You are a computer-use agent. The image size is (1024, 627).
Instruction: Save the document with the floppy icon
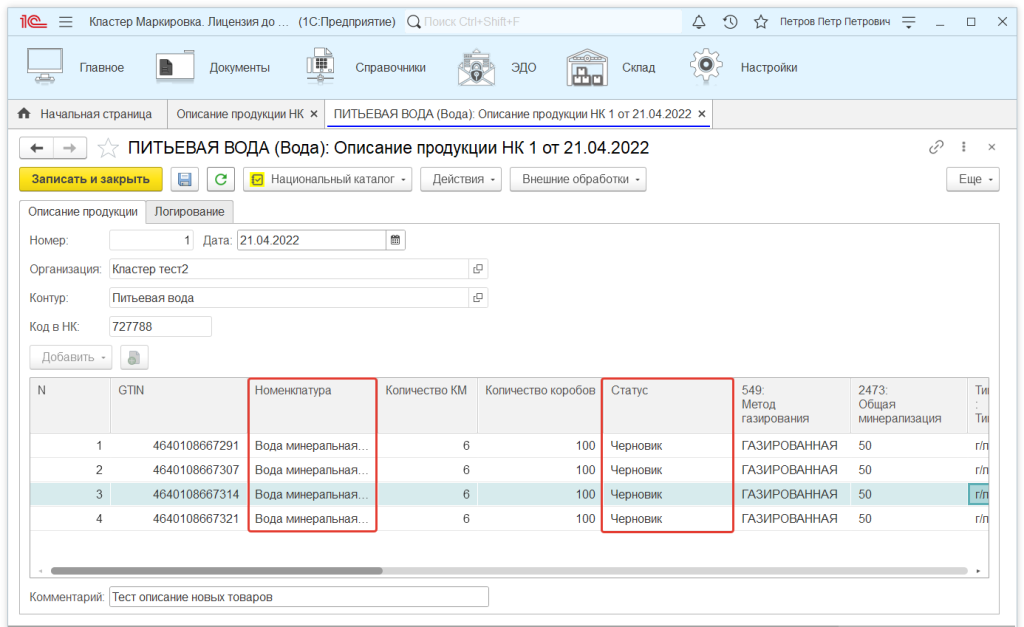[185, 179]
